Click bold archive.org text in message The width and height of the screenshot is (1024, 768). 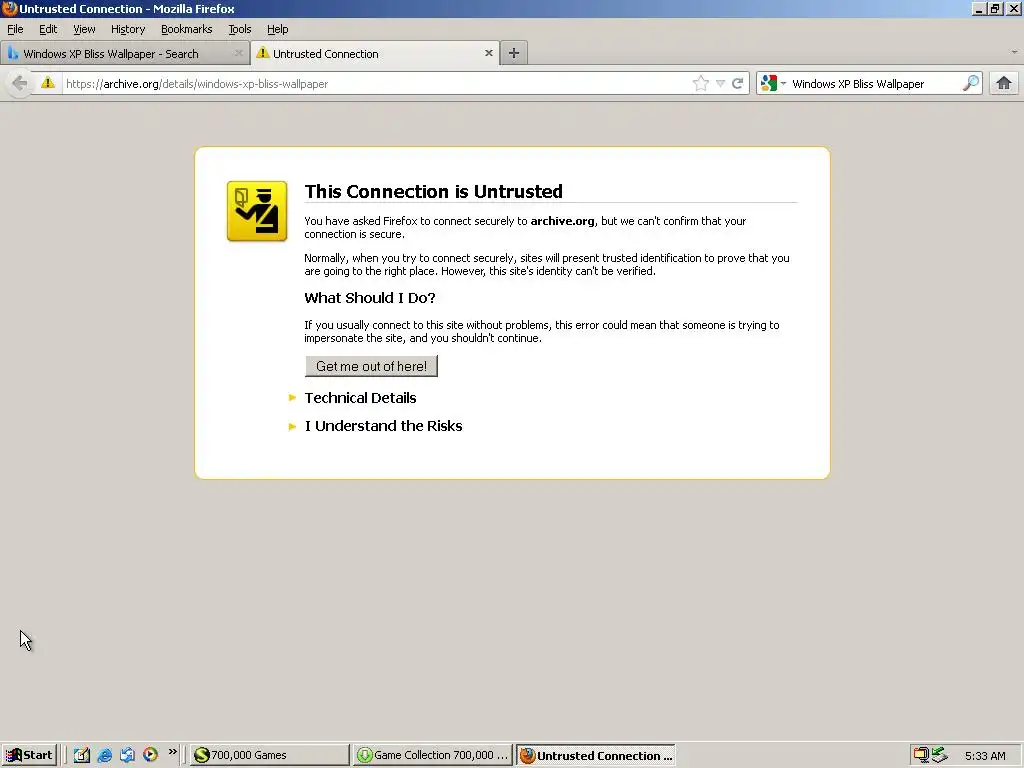point(562,221)
